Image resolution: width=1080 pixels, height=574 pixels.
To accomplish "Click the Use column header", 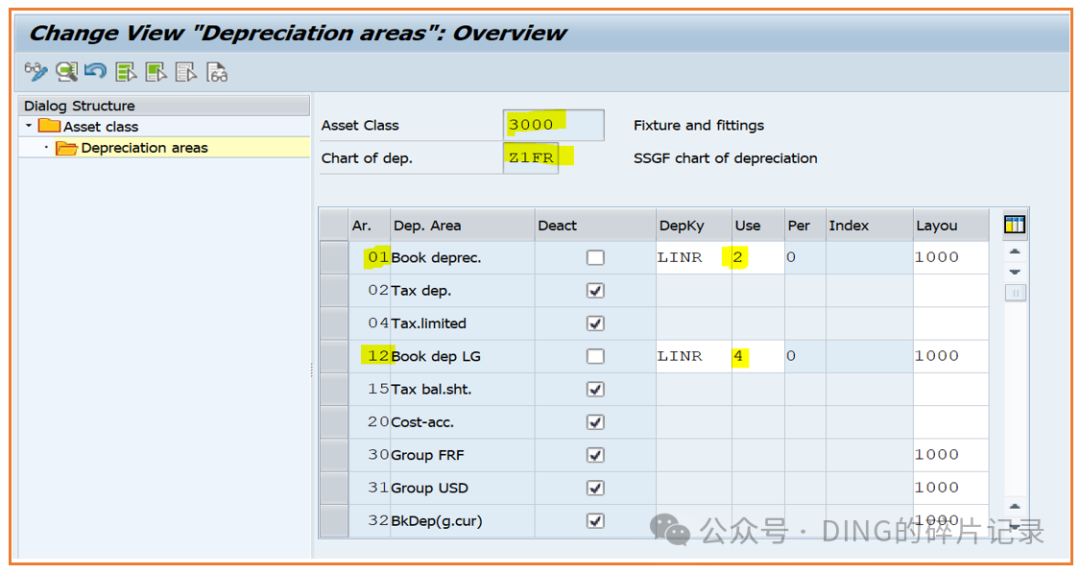I will (758, 225).
